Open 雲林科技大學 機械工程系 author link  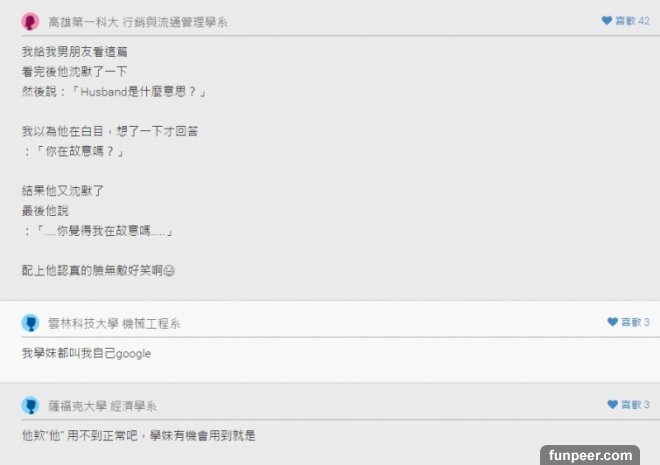click(x=114, y=324)
